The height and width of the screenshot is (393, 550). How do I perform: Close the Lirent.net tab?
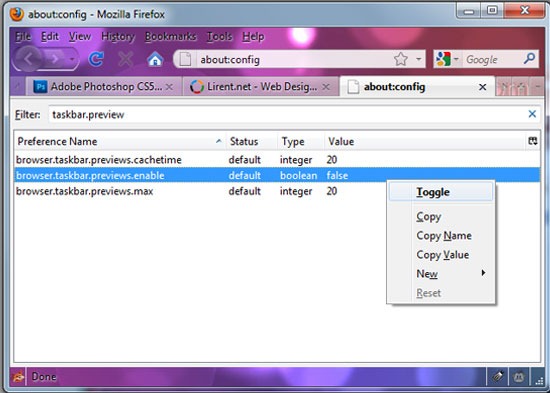326,87
